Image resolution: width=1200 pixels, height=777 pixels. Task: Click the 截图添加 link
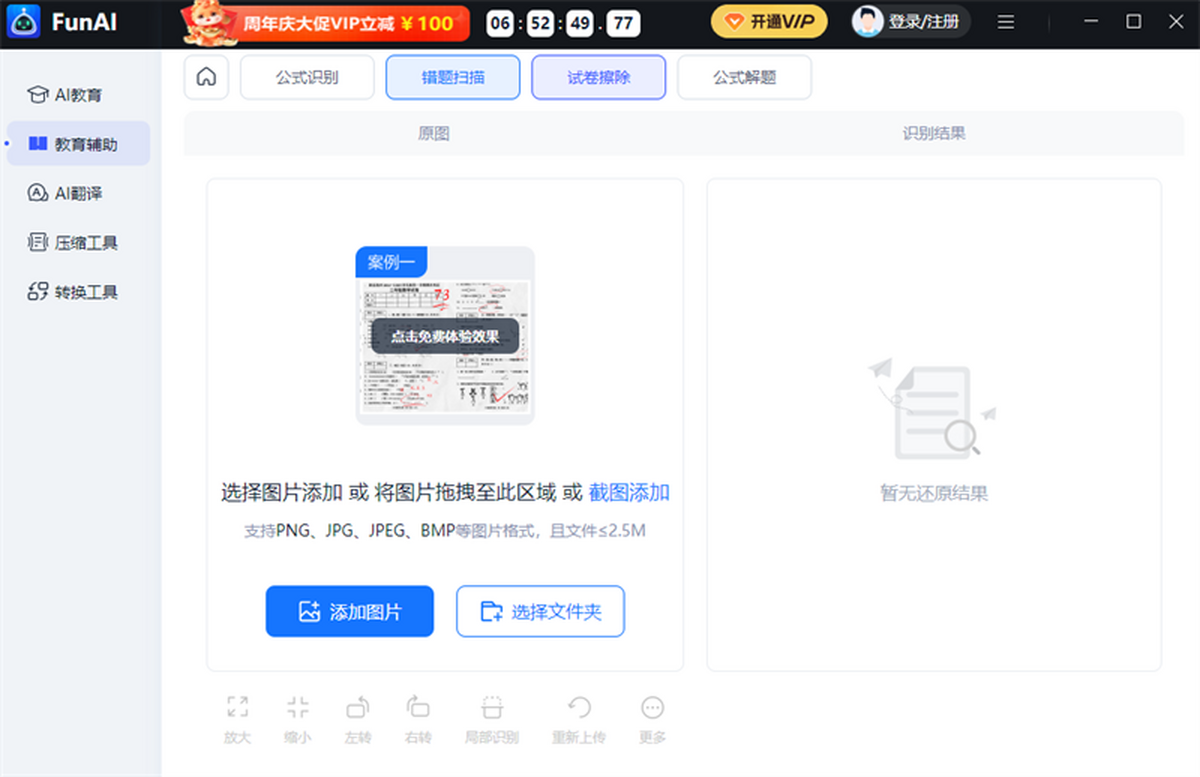pos(629,492)
